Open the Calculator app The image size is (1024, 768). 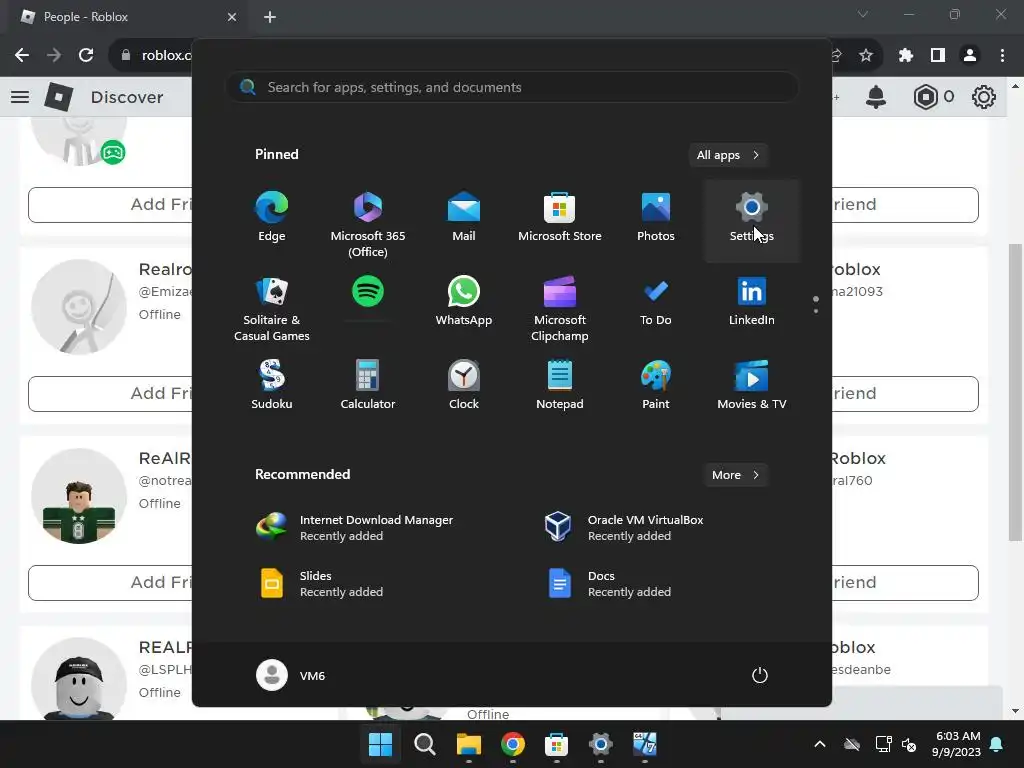[368, 387]
